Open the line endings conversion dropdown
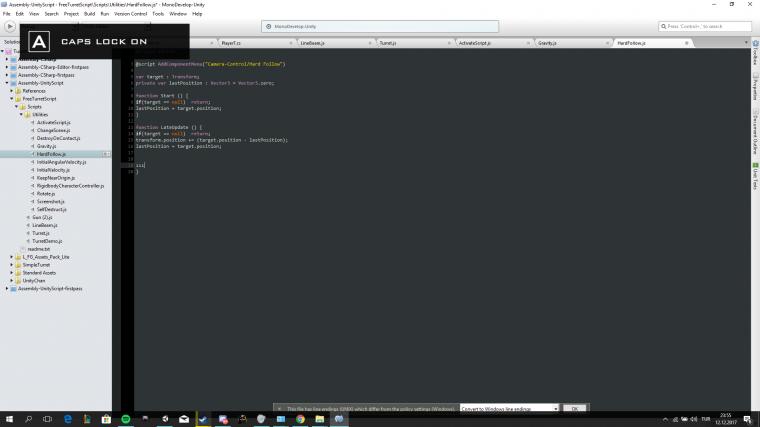Viewport: 760px width, 427px height. [x=509, y=409]
